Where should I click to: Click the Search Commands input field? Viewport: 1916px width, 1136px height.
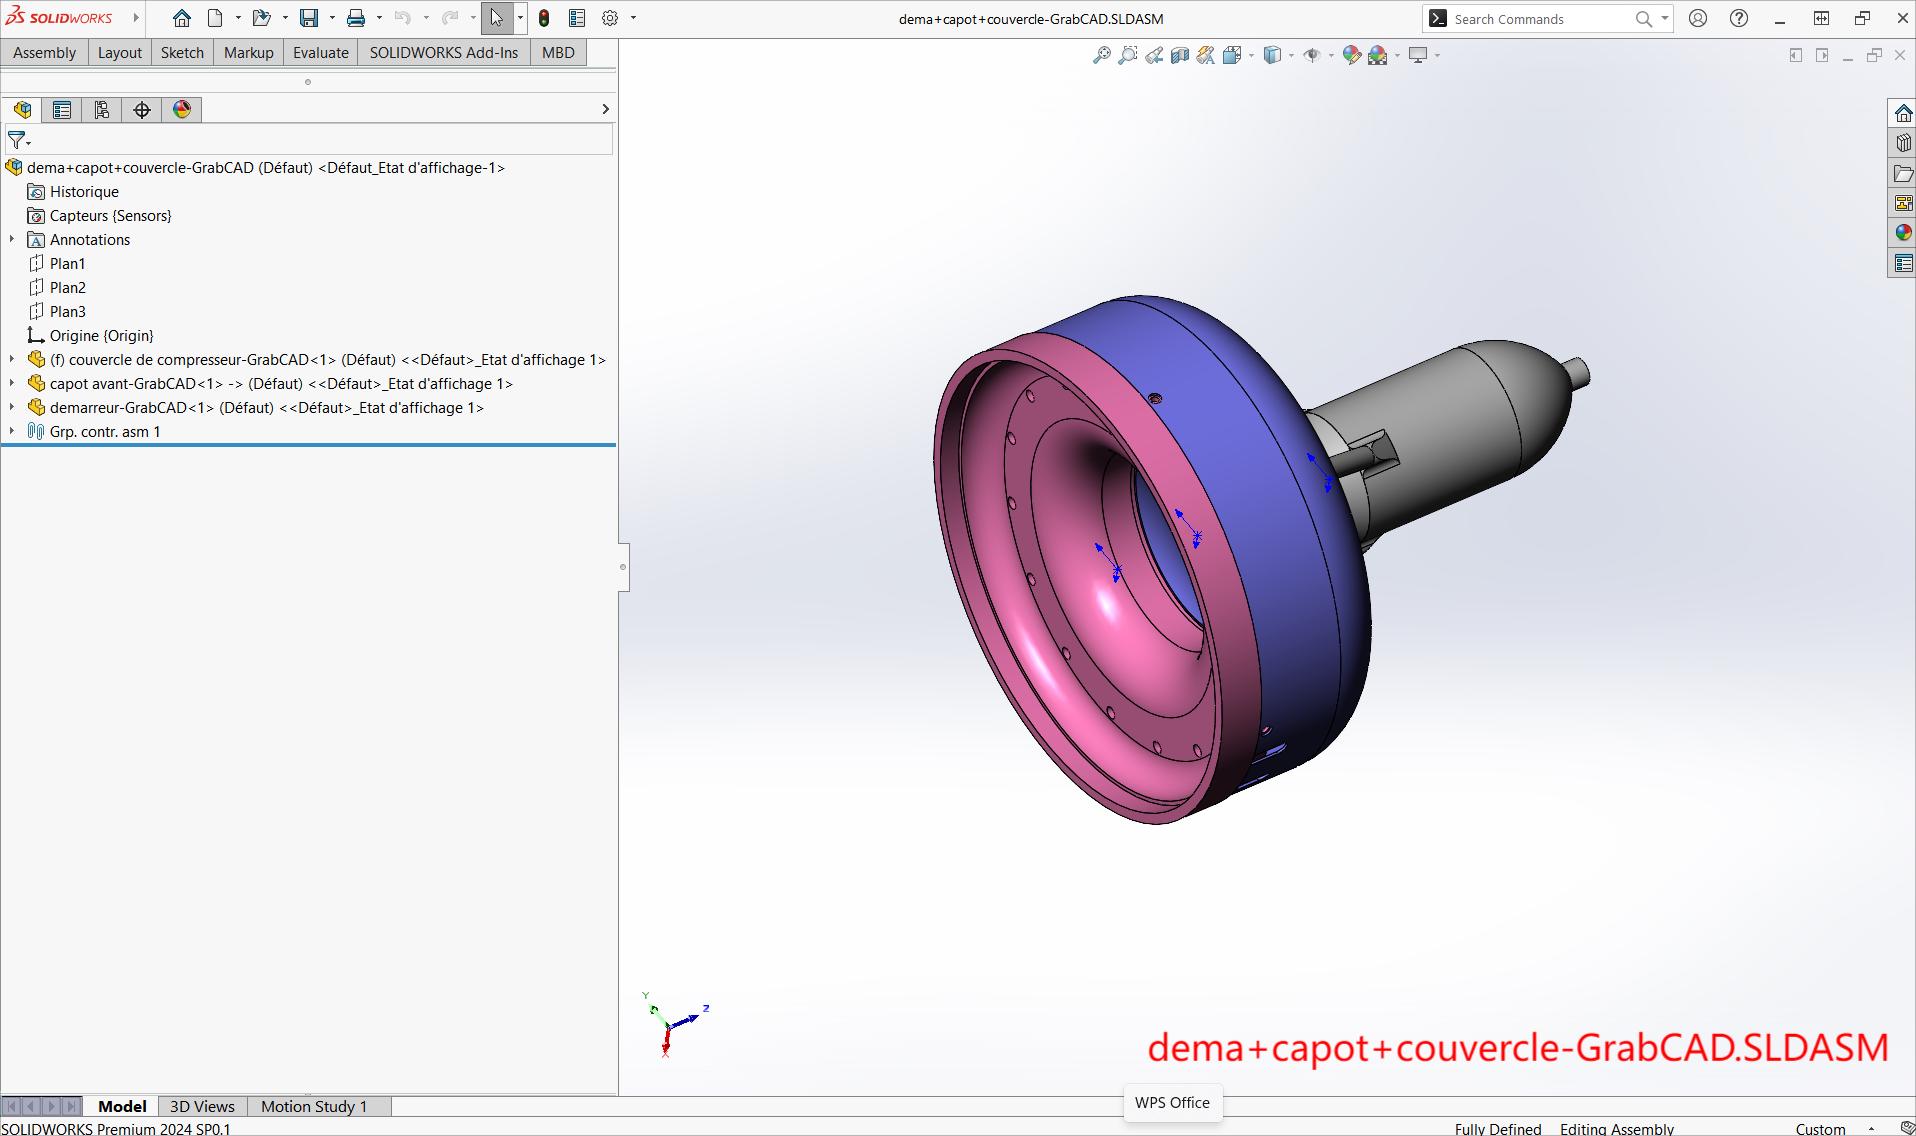coord(1540,19)
